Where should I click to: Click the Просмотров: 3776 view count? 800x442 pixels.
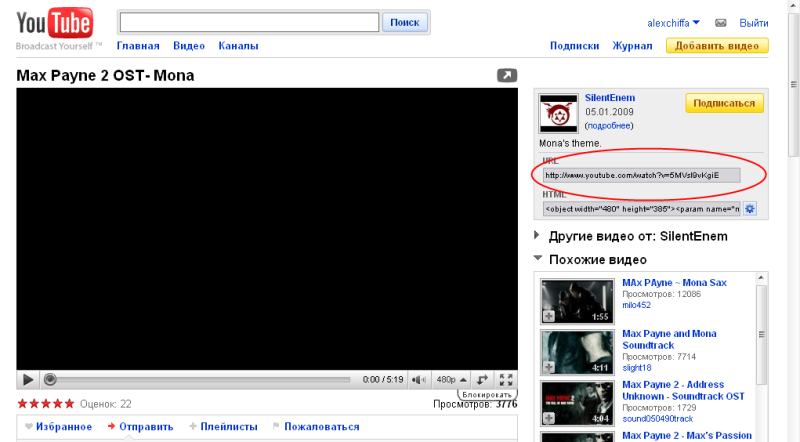[x=475, y=404]
